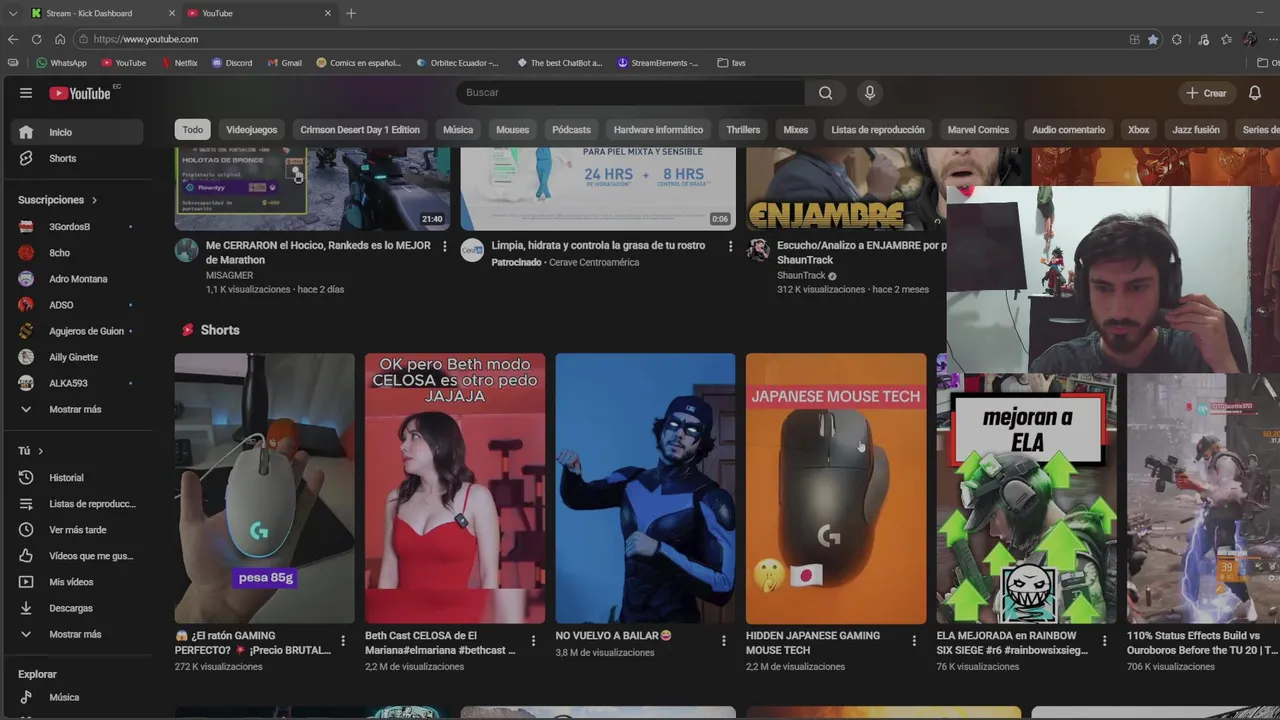Select the Música filter chip
The width and height of the screenshot is (1280, 720).
tap(458, 130)
